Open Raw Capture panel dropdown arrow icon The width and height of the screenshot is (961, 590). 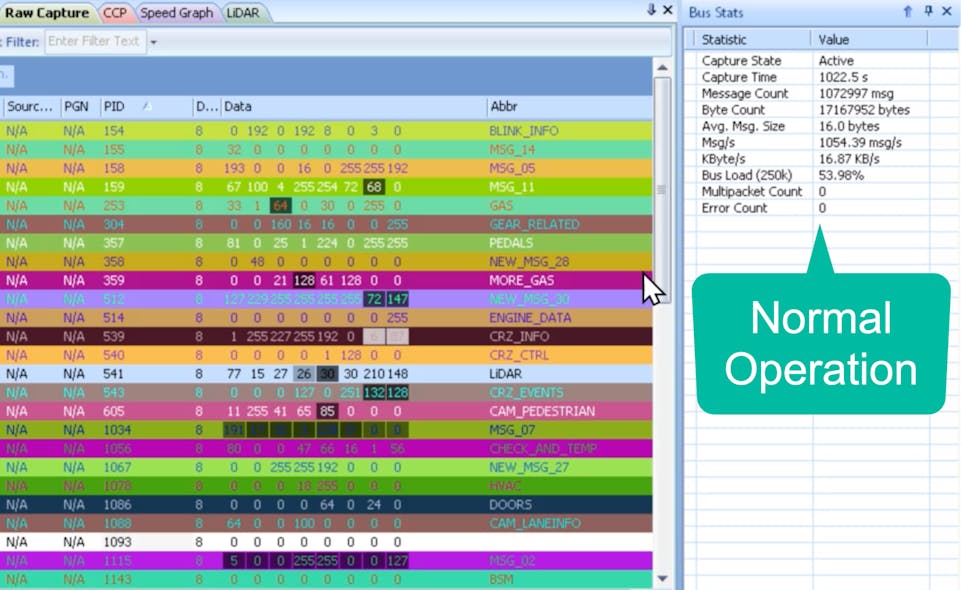[x=651, y=10]
